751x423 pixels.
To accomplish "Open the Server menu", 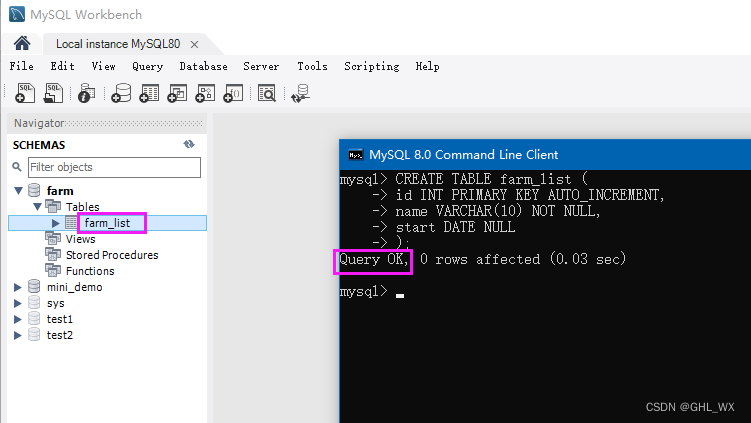I will click(x=261, y=66).
